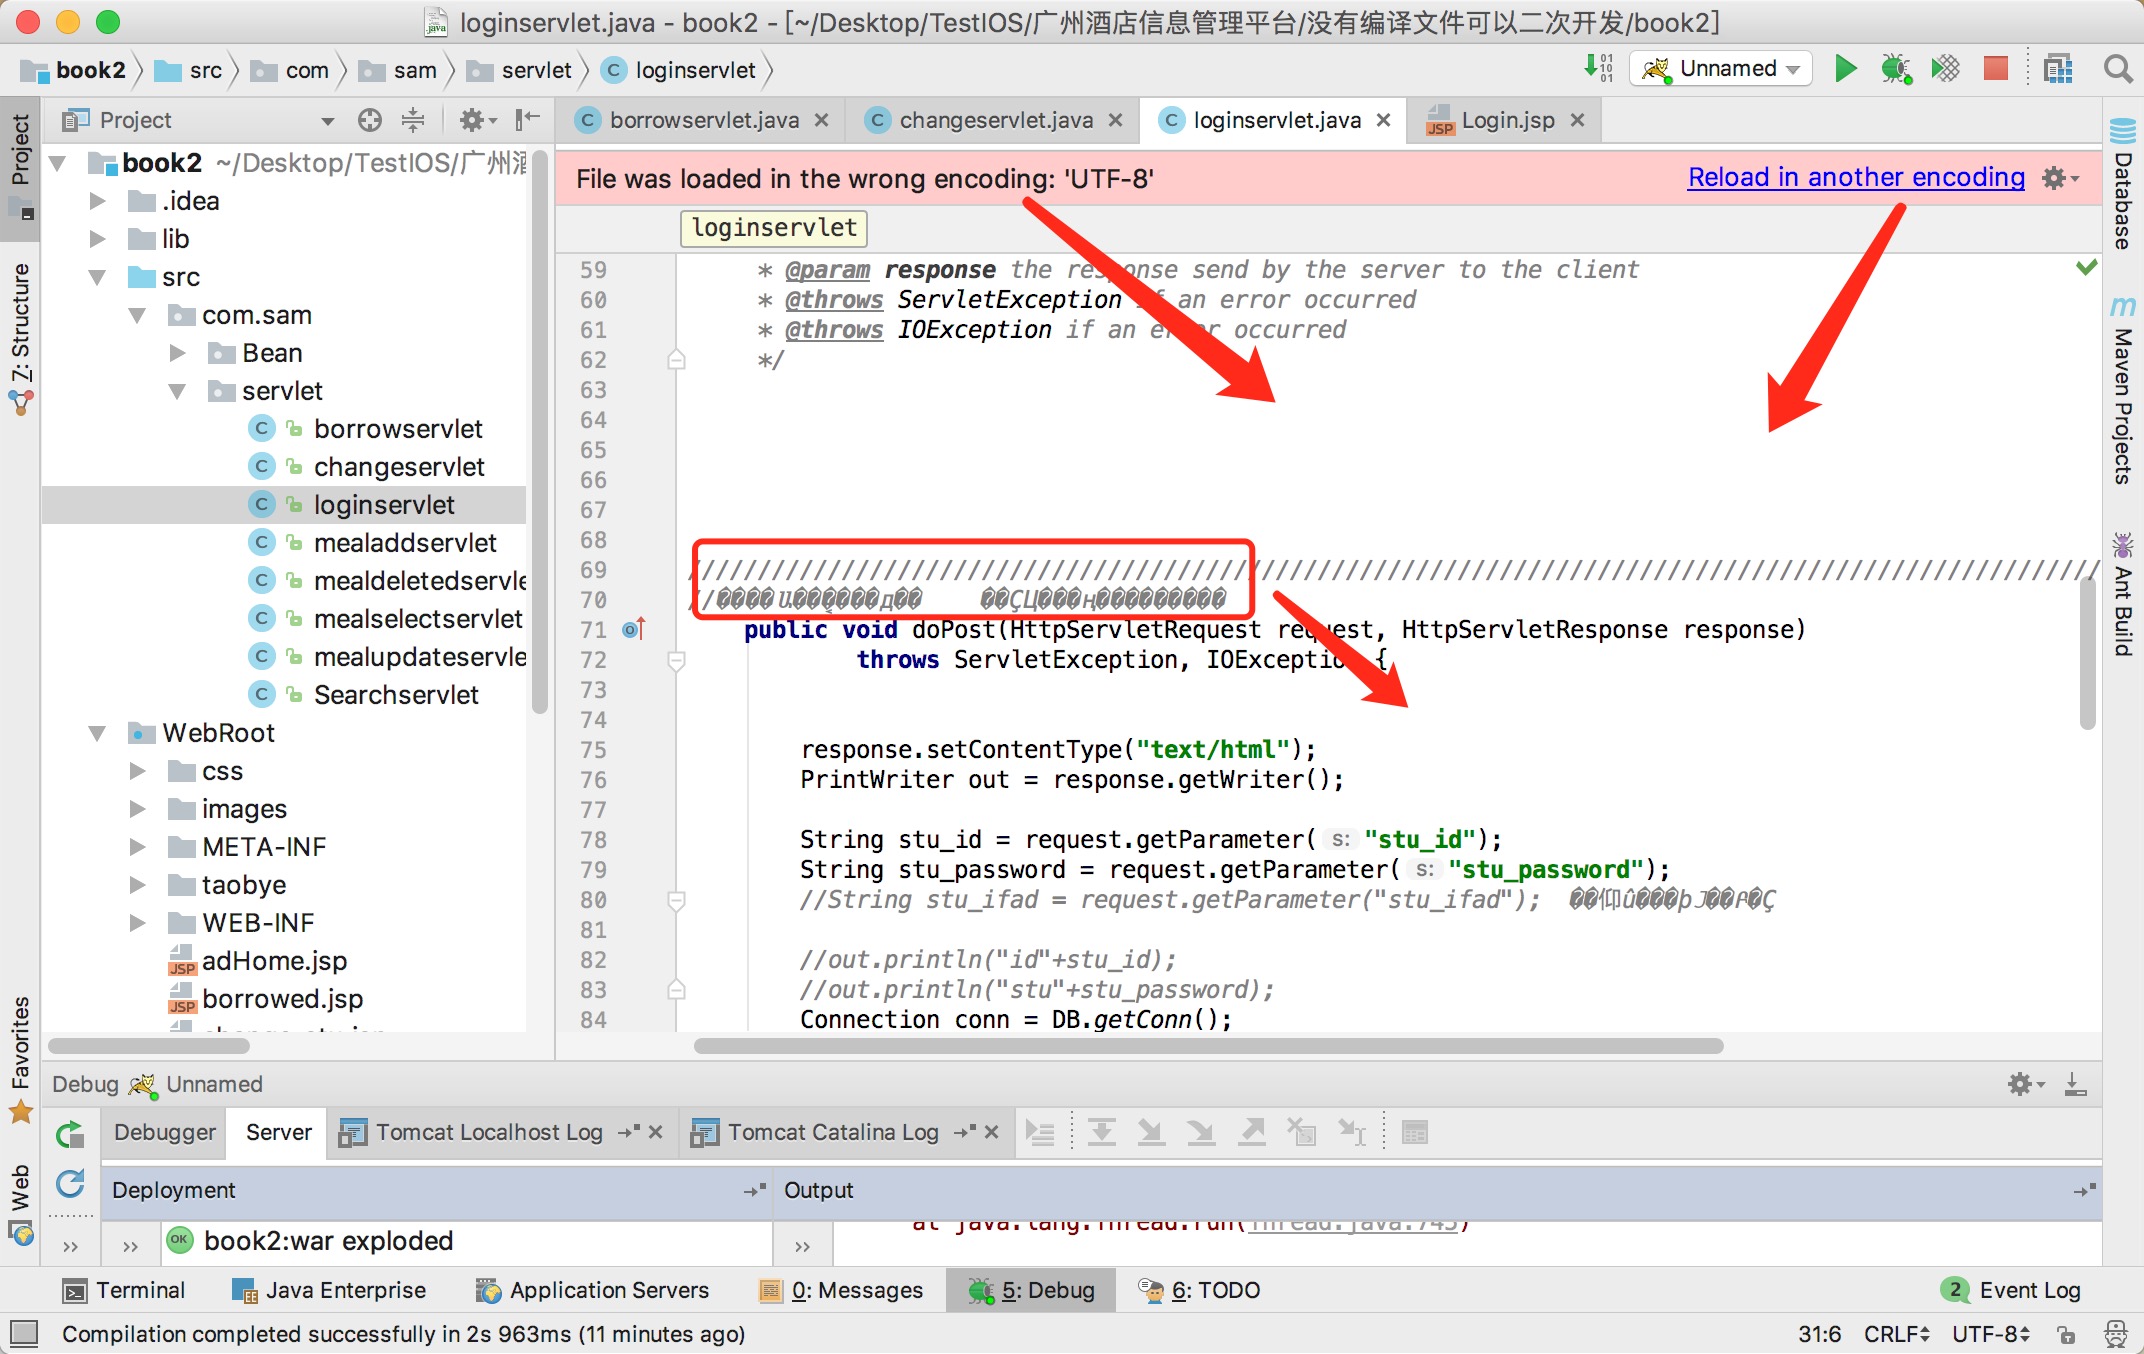The width and height of the screenshot is (2144, 1354).
Task: Rerun the debug session icon
Action: point(70,1134)
